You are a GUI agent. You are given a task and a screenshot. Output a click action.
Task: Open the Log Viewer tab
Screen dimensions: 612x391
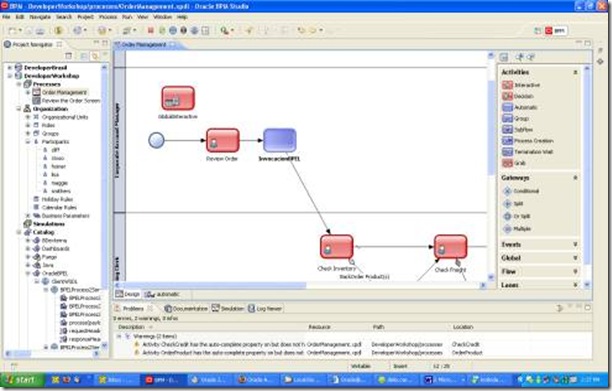coord(265,308)
